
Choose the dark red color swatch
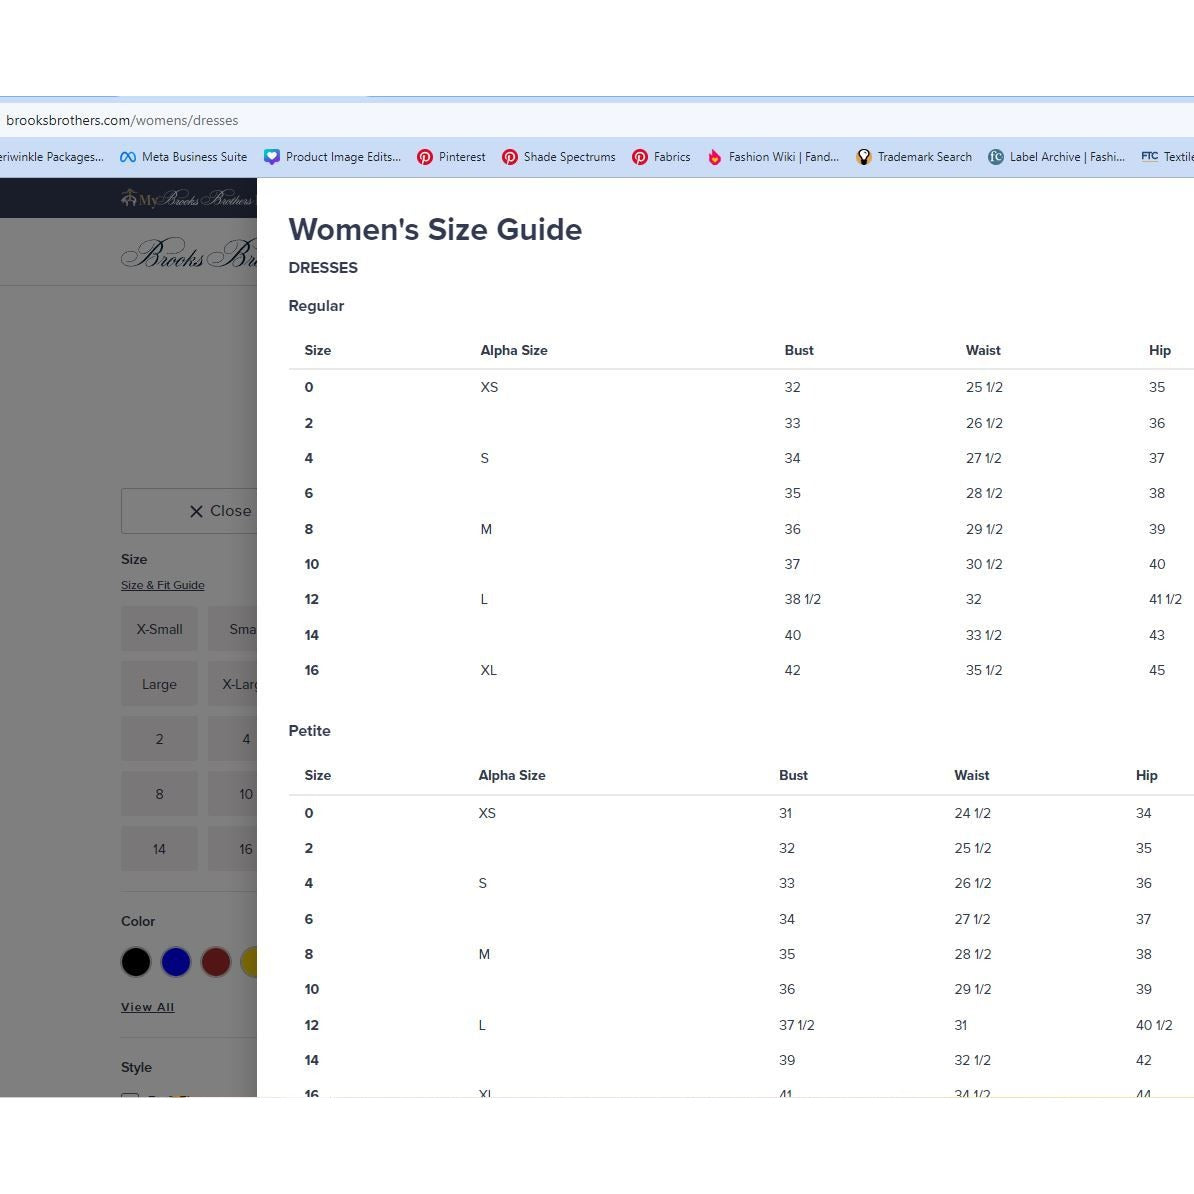click(x=216, y=962)
